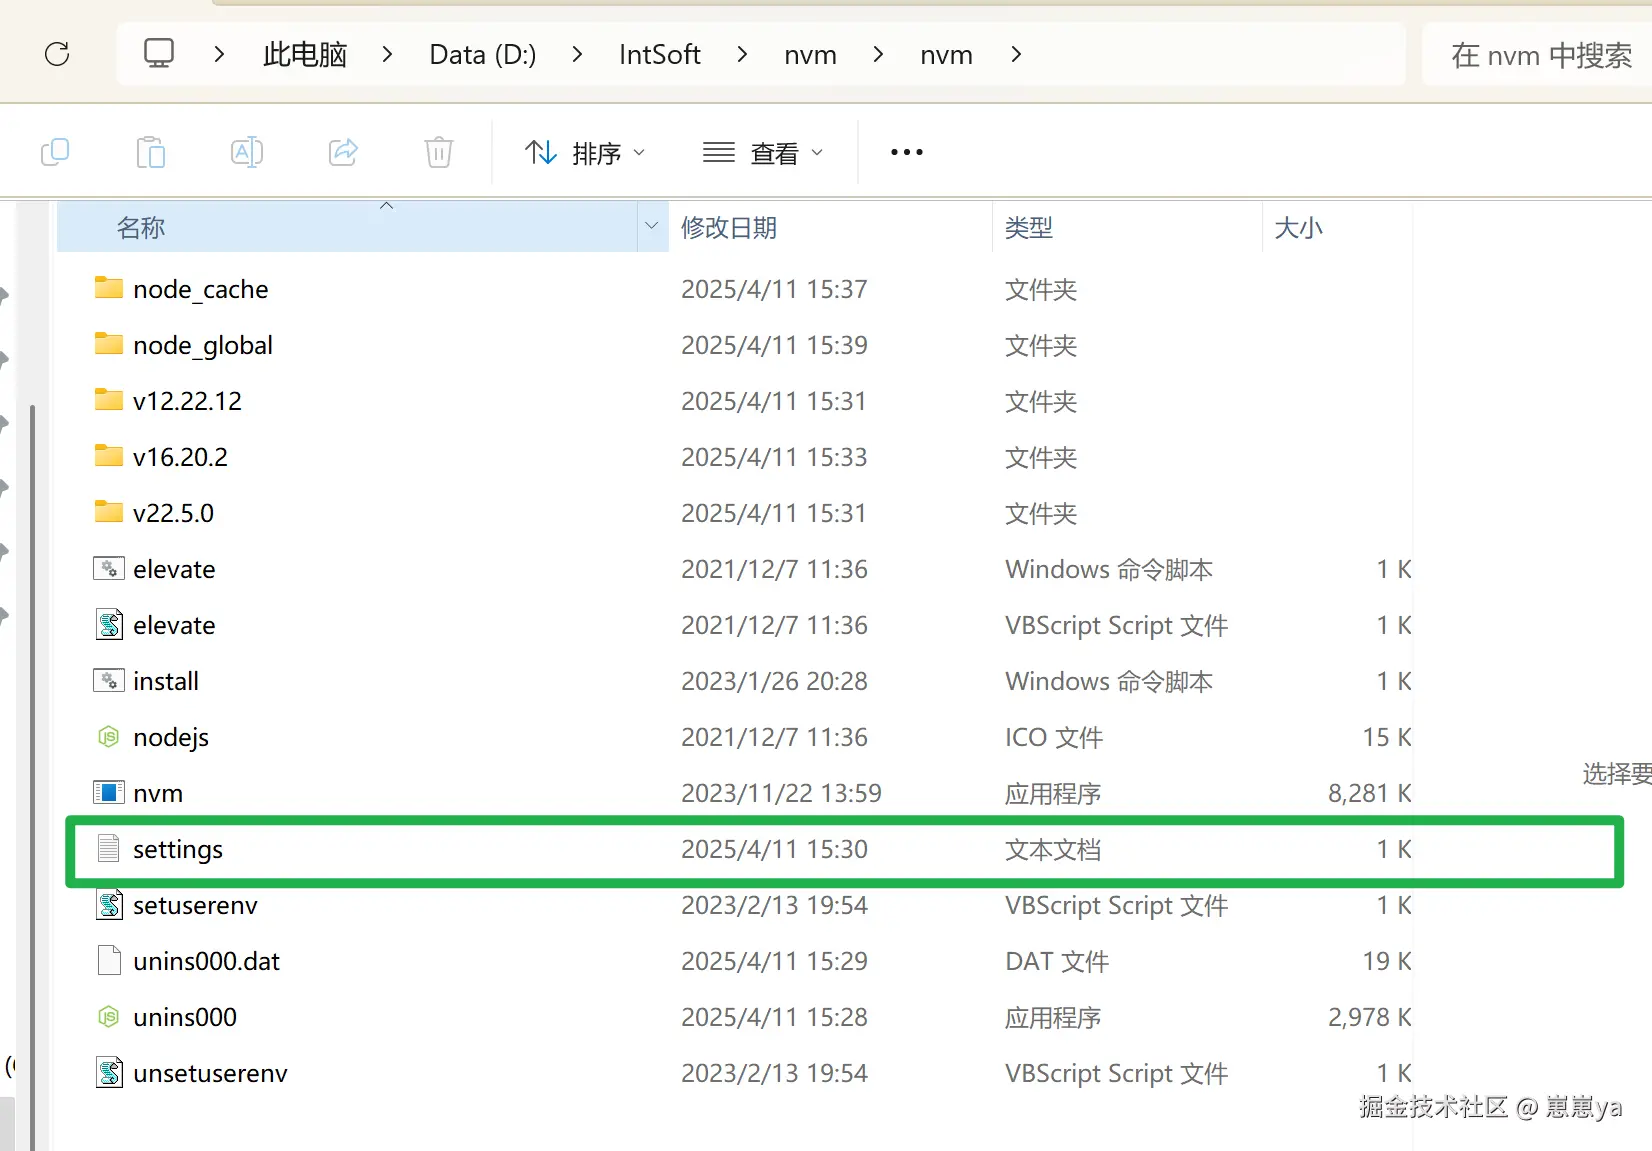
Task: Click the unins000 application icon
Action: click(109, 1017)
